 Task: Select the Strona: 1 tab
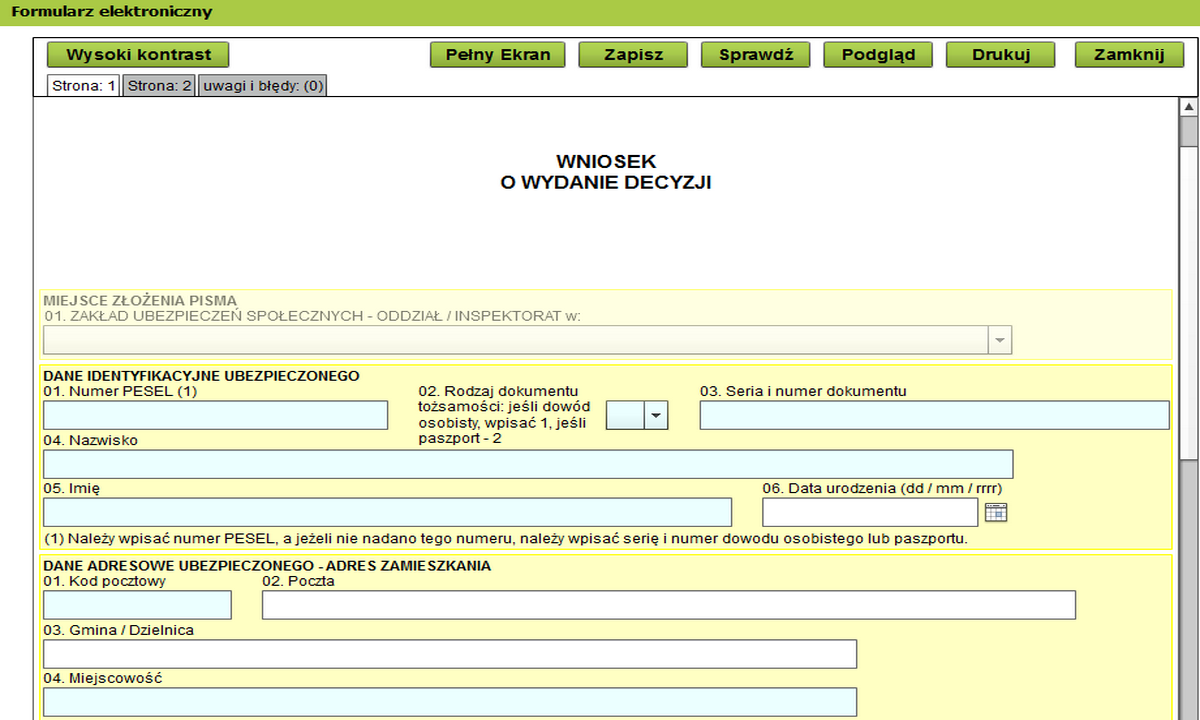(x=84, y=86)
